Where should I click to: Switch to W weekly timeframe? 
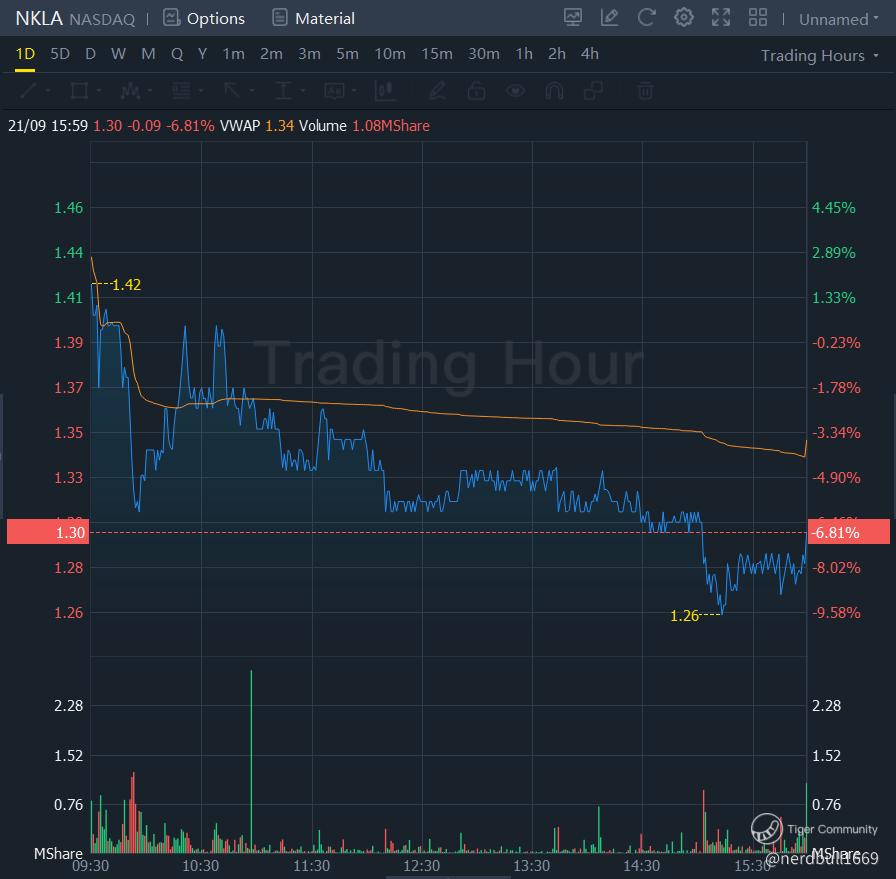click(x=118, y=54)
